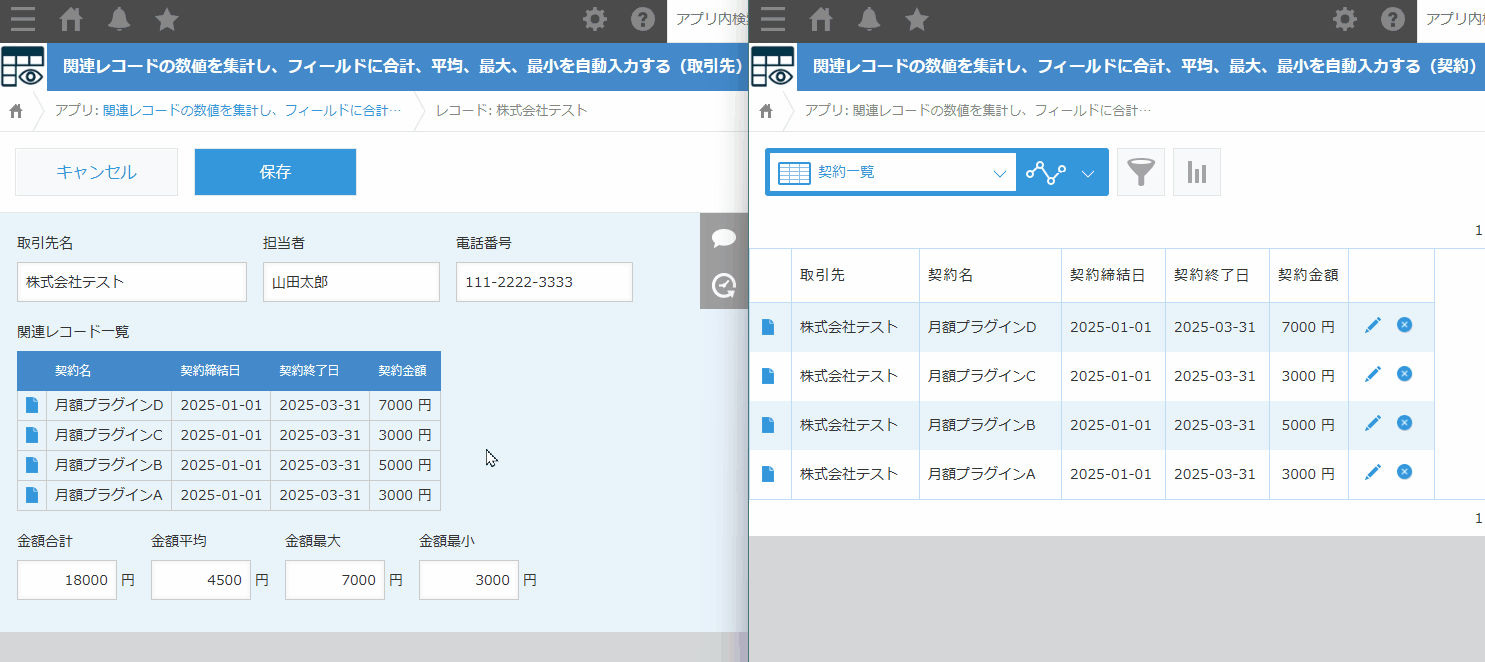
Task: Open the bar chart aggregate icon
Action: tap(1196, 172)
